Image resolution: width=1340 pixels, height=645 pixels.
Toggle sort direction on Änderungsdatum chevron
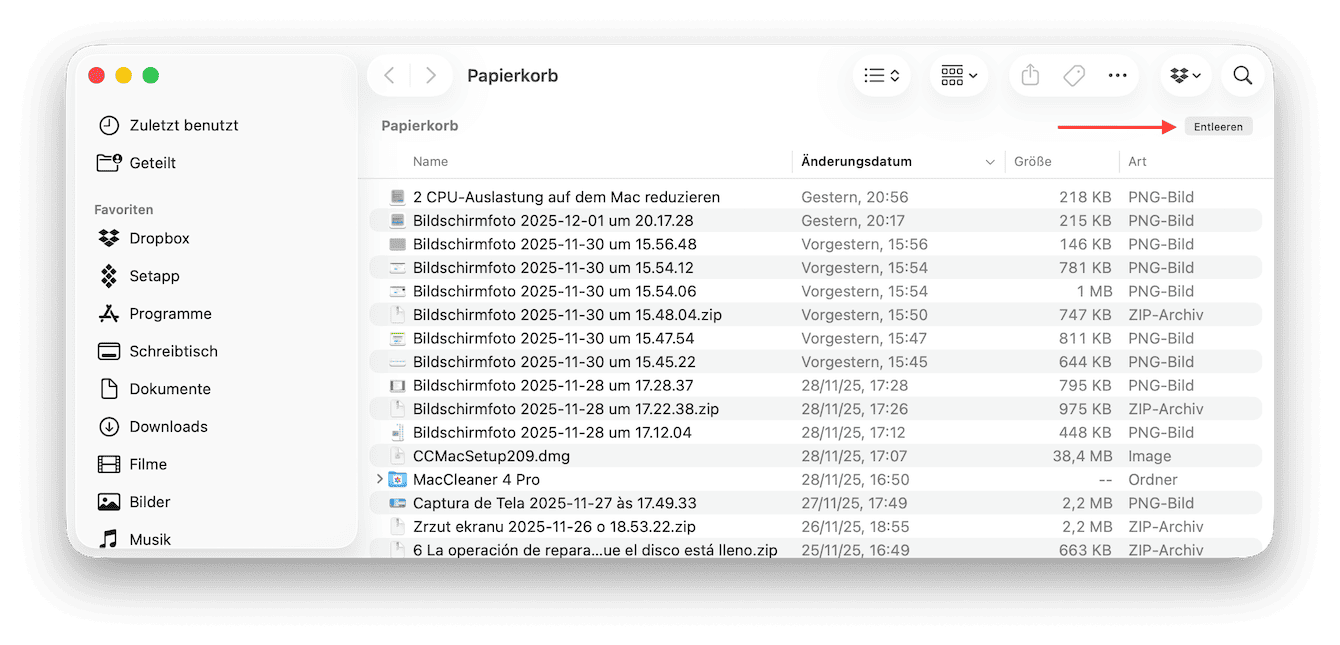(x=990, y=161)
